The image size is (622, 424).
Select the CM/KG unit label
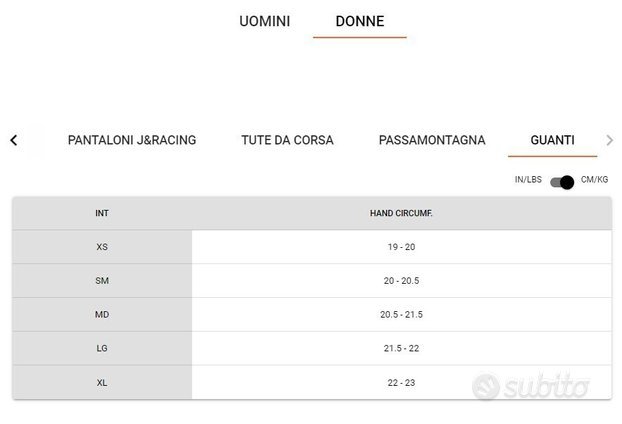pyautogui.click(x=594, y=180)
